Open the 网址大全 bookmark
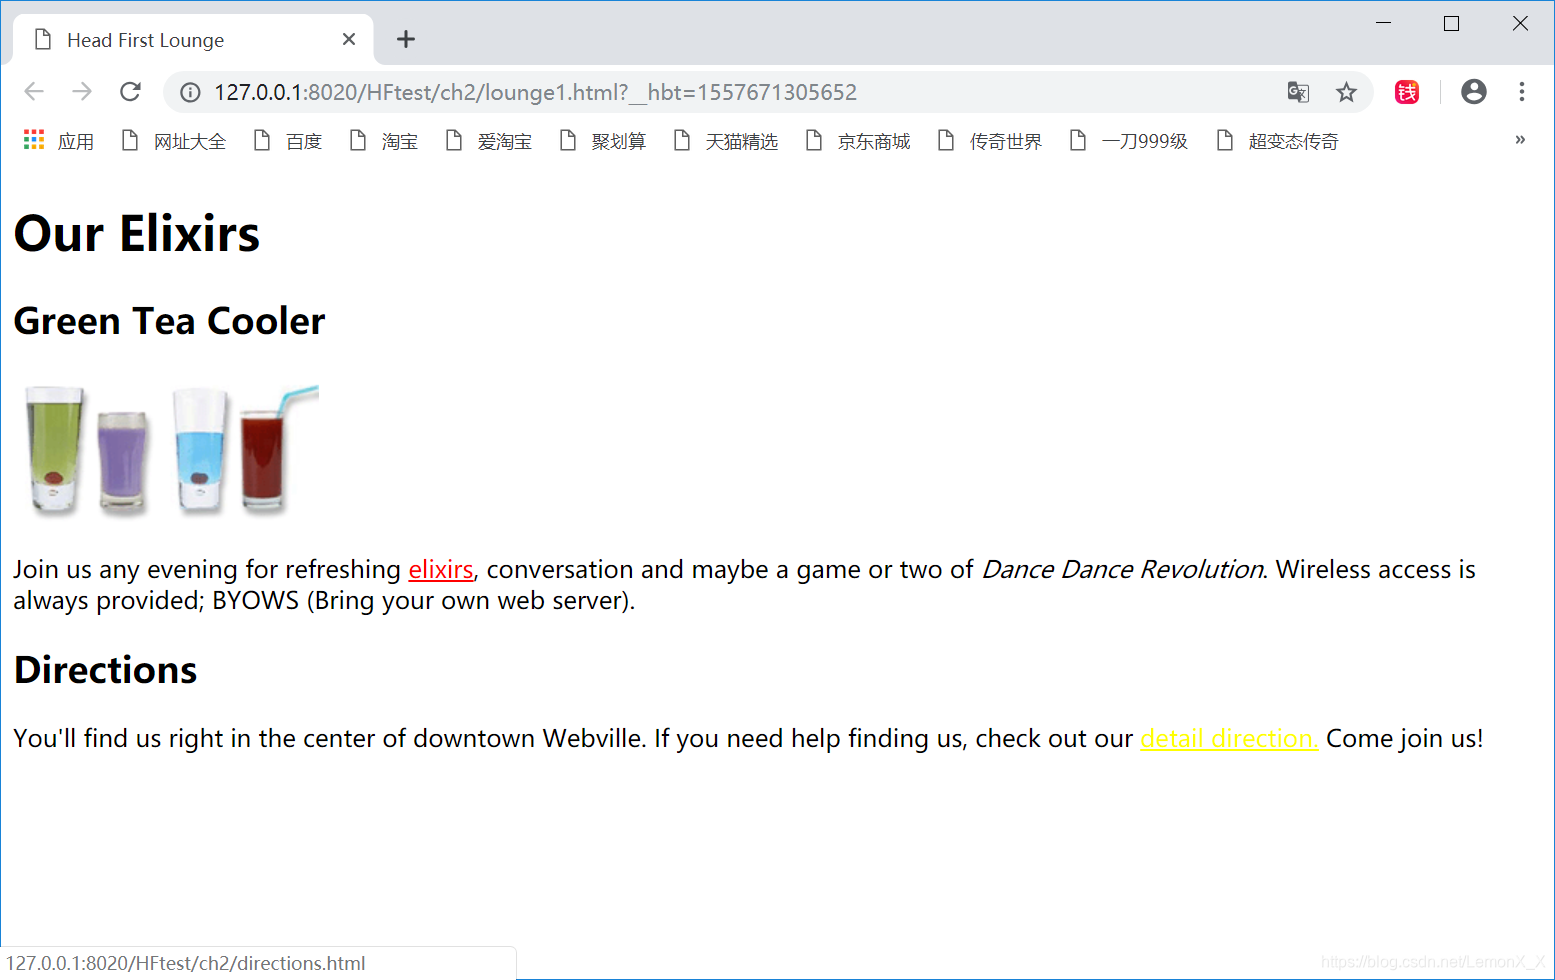Image resolution: width=1555 pixels, height=980 pixels. tap(174, 141)
